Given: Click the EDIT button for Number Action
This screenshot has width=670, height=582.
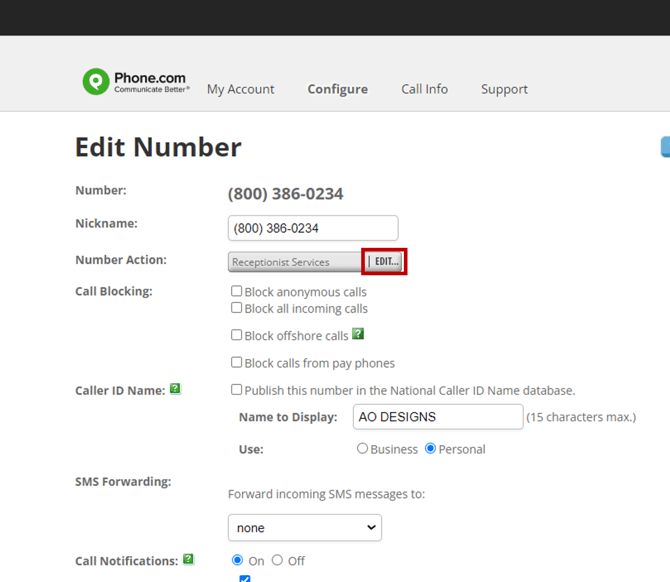Looking at the screenshot, I should (384, 261).
